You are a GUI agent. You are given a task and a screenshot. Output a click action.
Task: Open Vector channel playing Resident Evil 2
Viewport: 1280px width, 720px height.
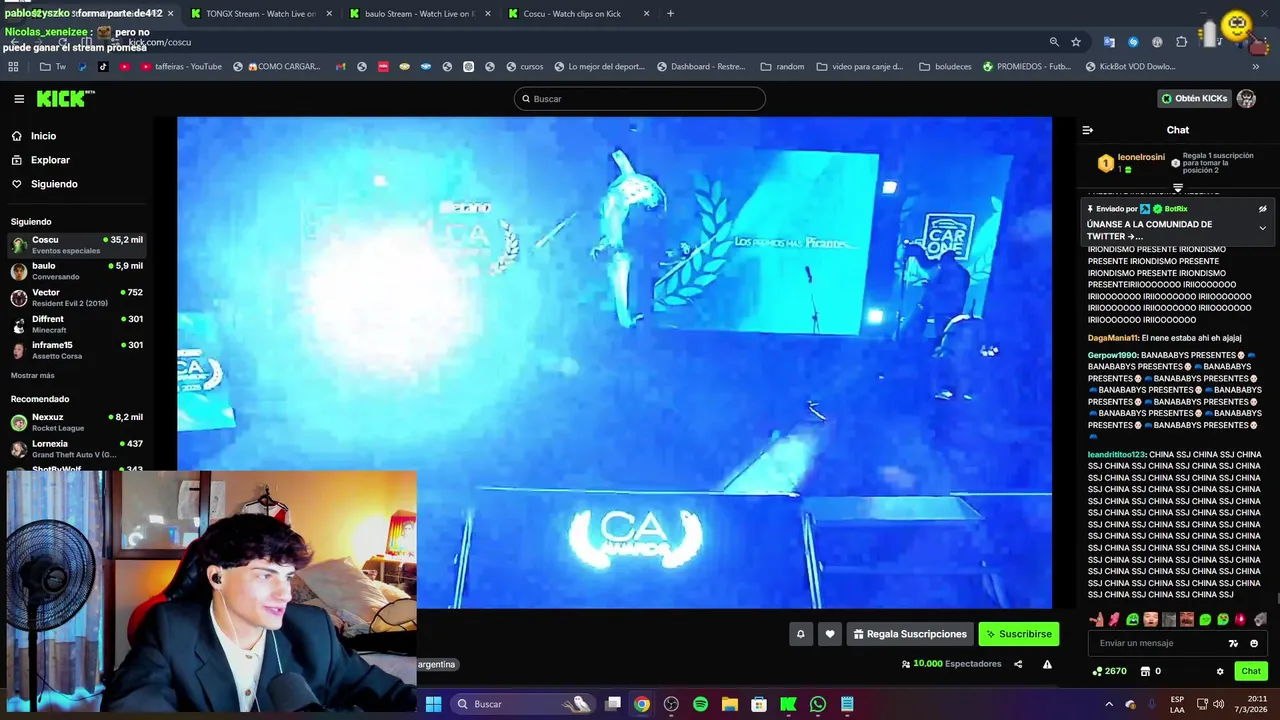(x=77, y=297)
